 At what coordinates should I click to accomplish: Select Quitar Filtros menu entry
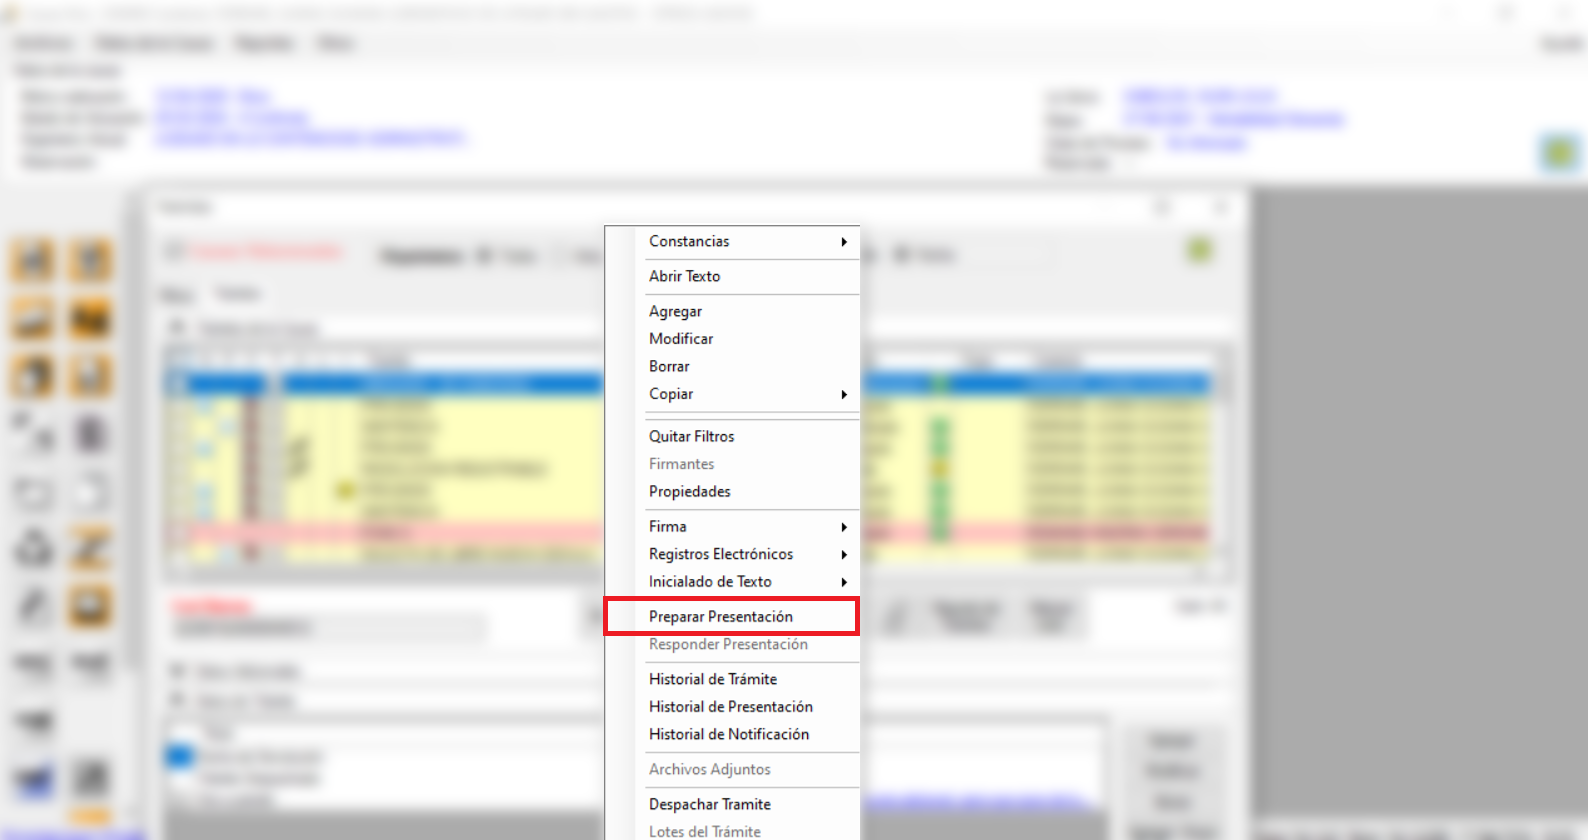pos(691,436)
